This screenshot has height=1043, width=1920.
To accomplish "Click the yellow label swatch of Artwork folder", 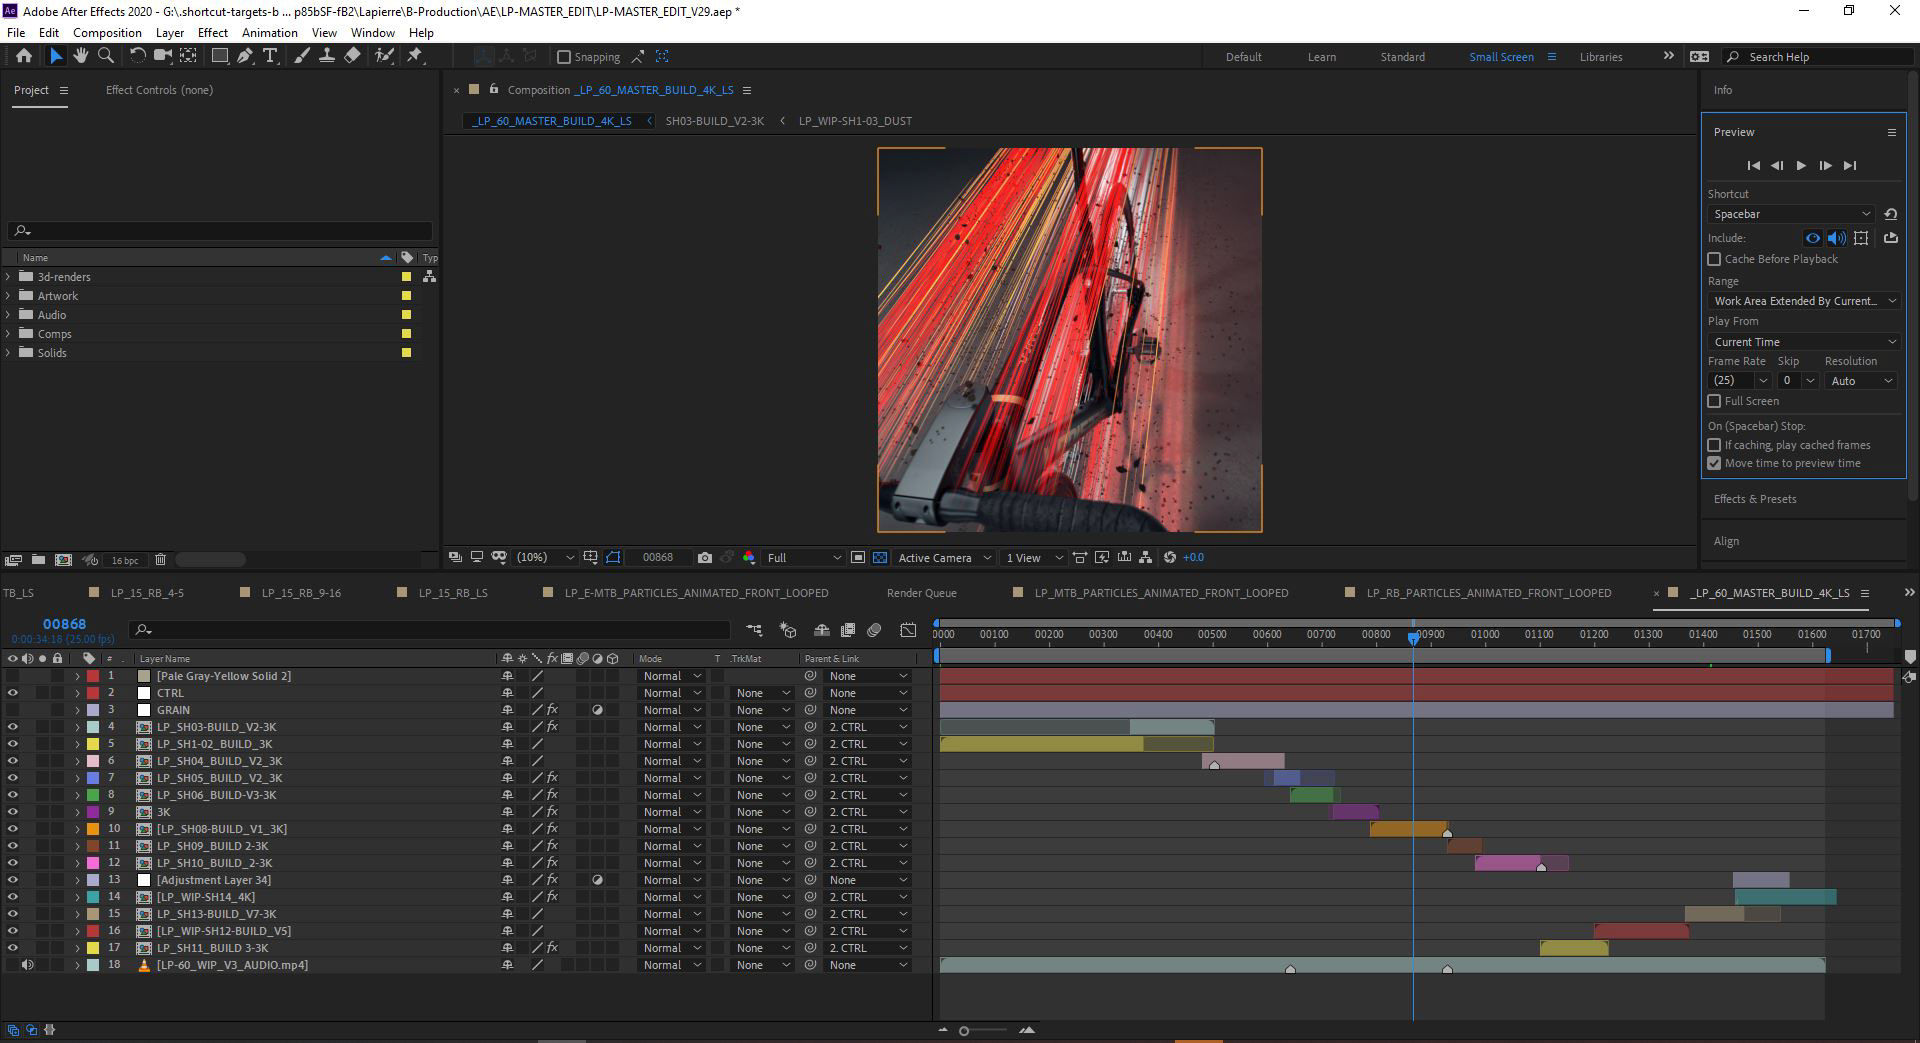I will (406, 296).
